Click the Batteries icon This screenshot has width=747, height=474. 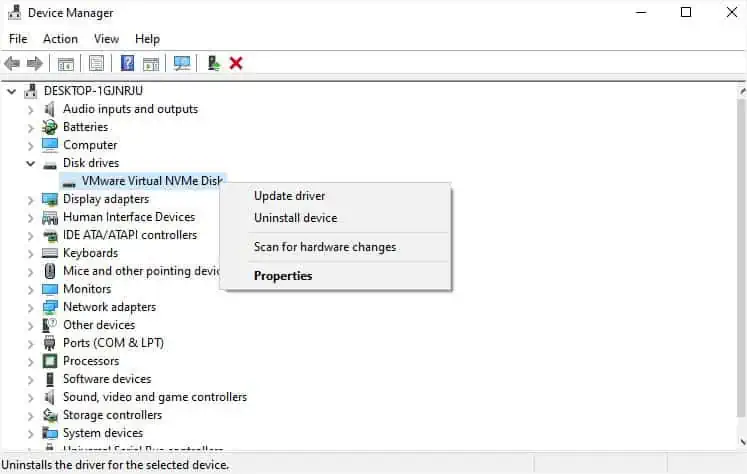50,127
